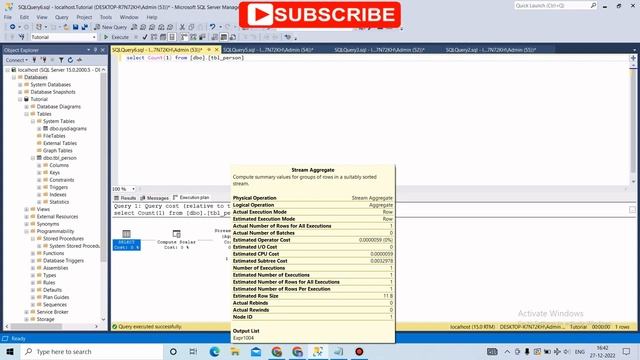This screenshot has height=360, width=640.
Task: Select the Indexes folder in tree
Action: [x=58, y=195]
